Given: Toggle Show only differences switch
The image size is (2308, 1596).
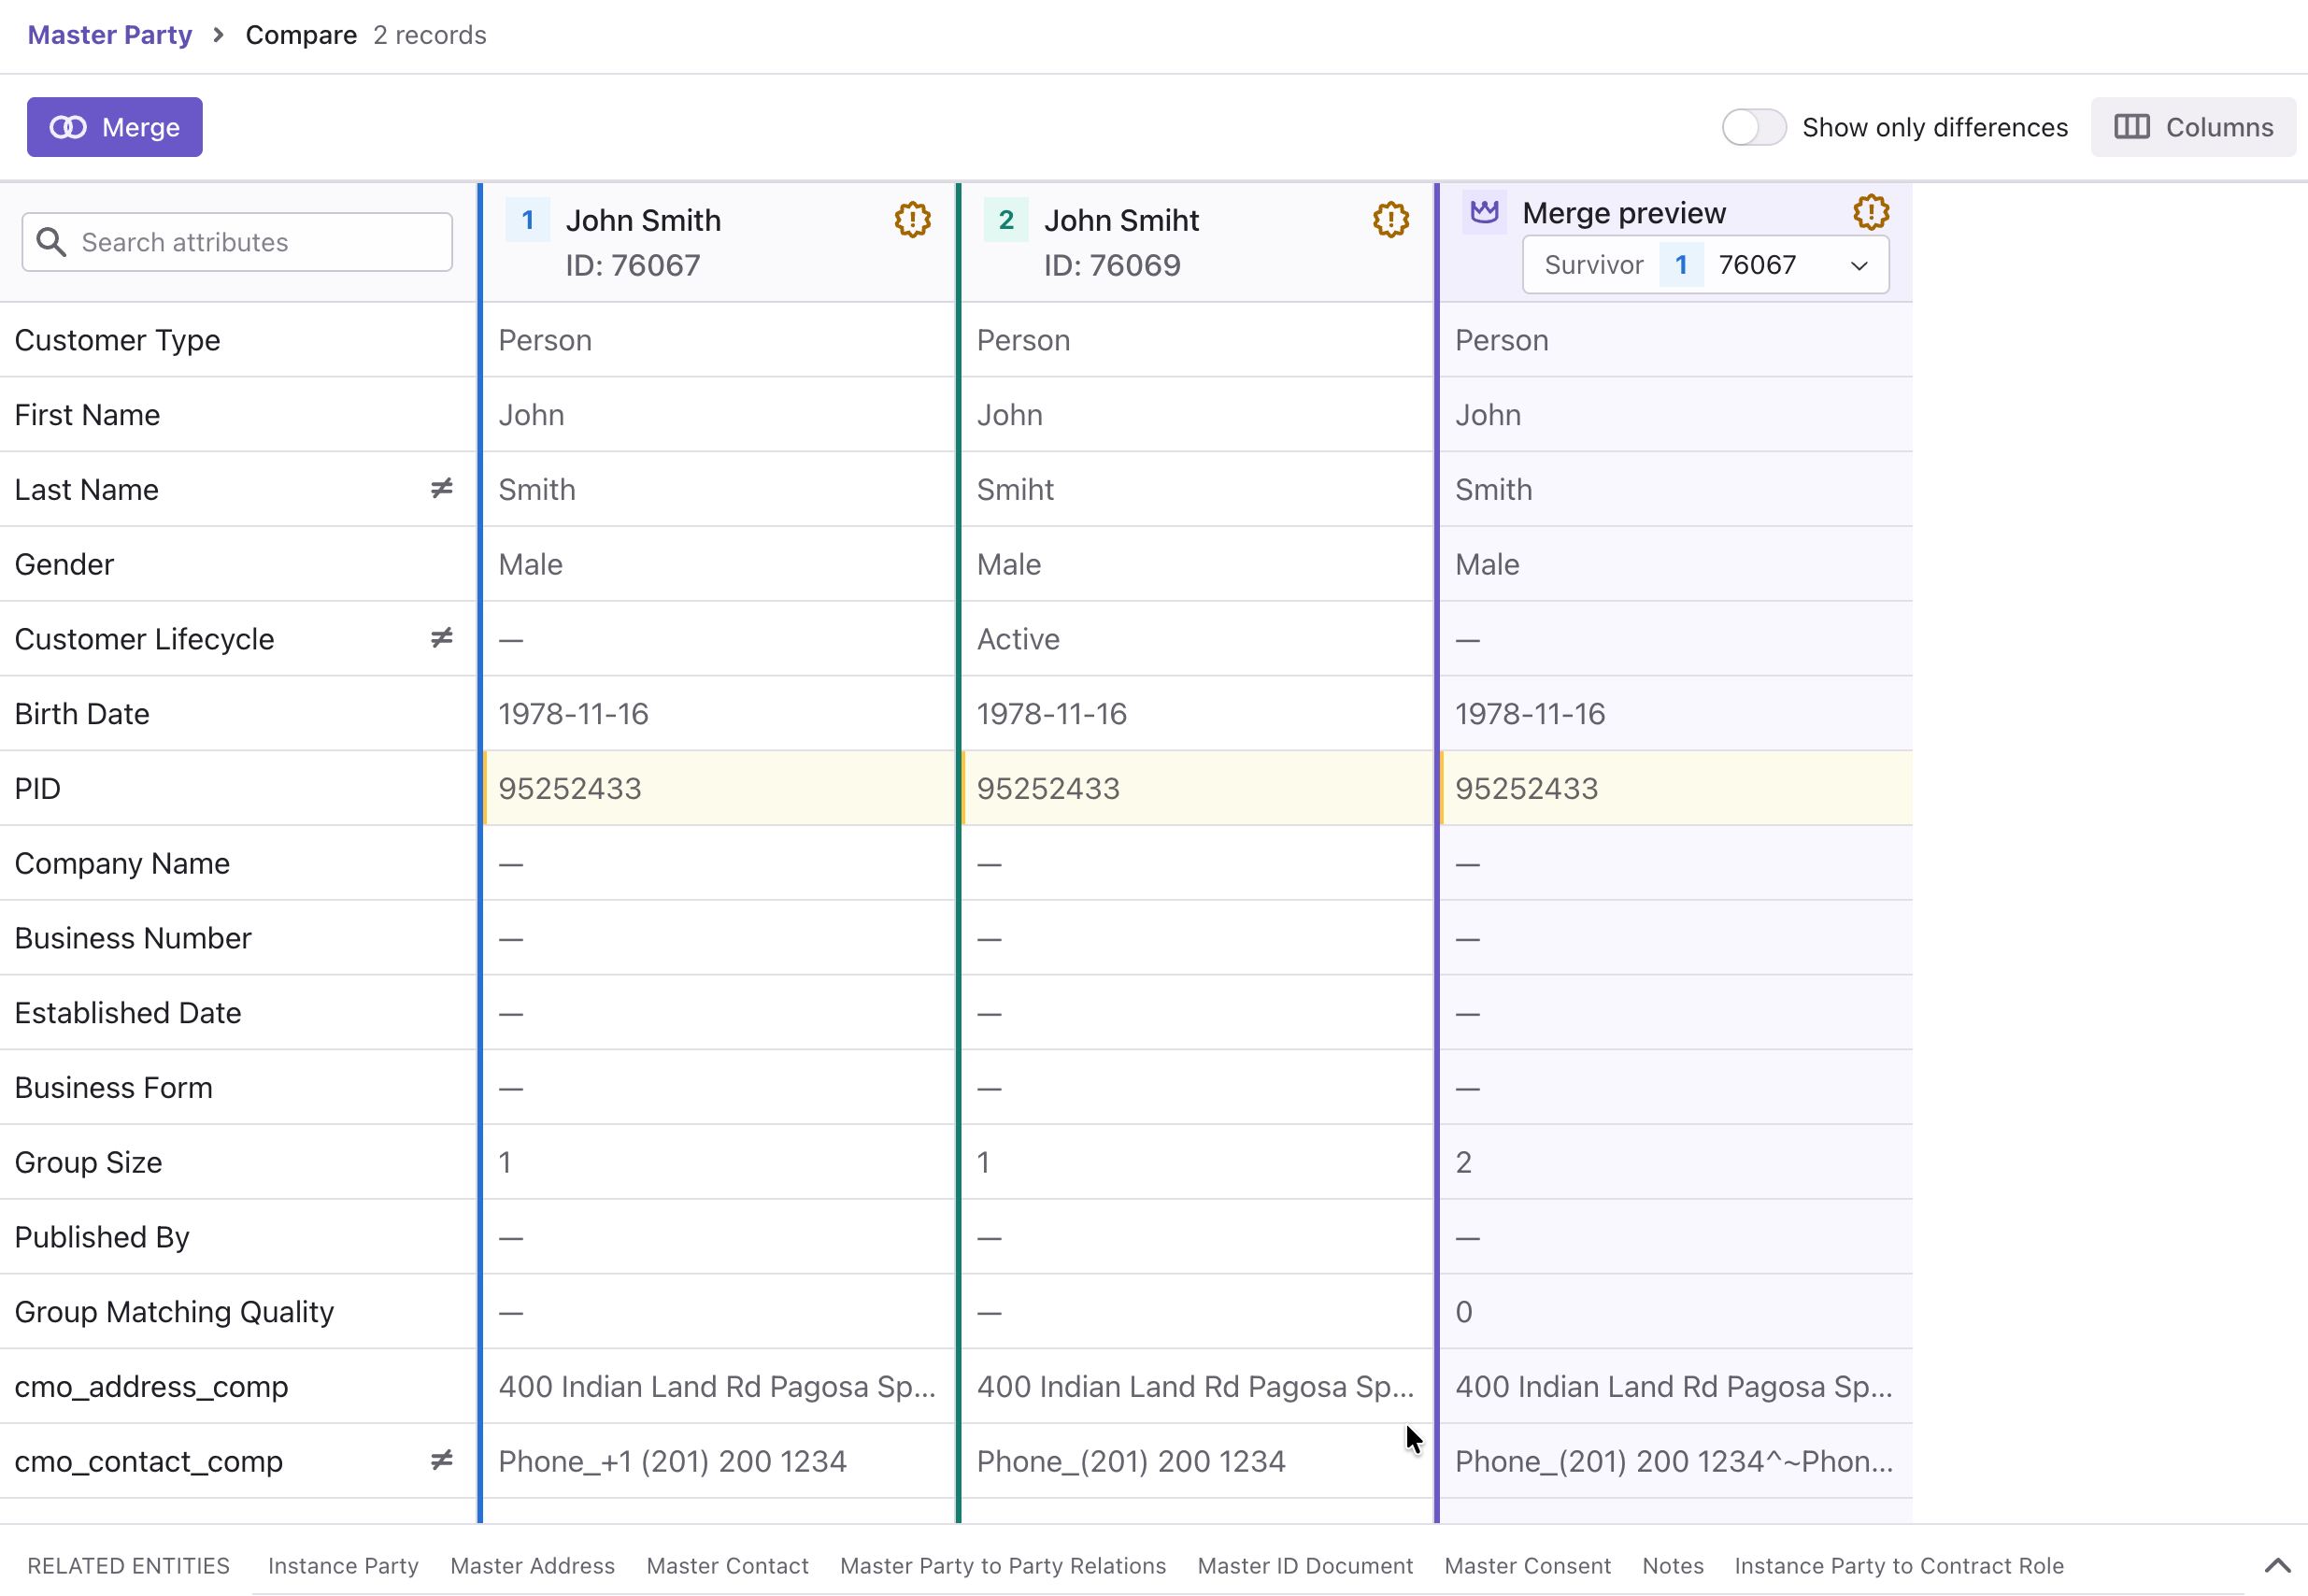Looking at the screenshot, I should (x=1753, y=127).
